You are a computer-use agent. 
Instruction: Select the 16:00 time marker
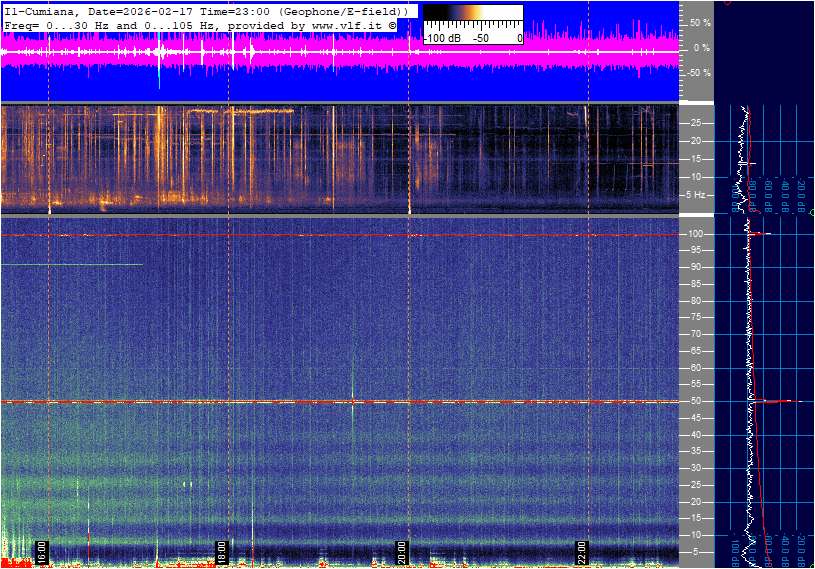coord(42,552)
